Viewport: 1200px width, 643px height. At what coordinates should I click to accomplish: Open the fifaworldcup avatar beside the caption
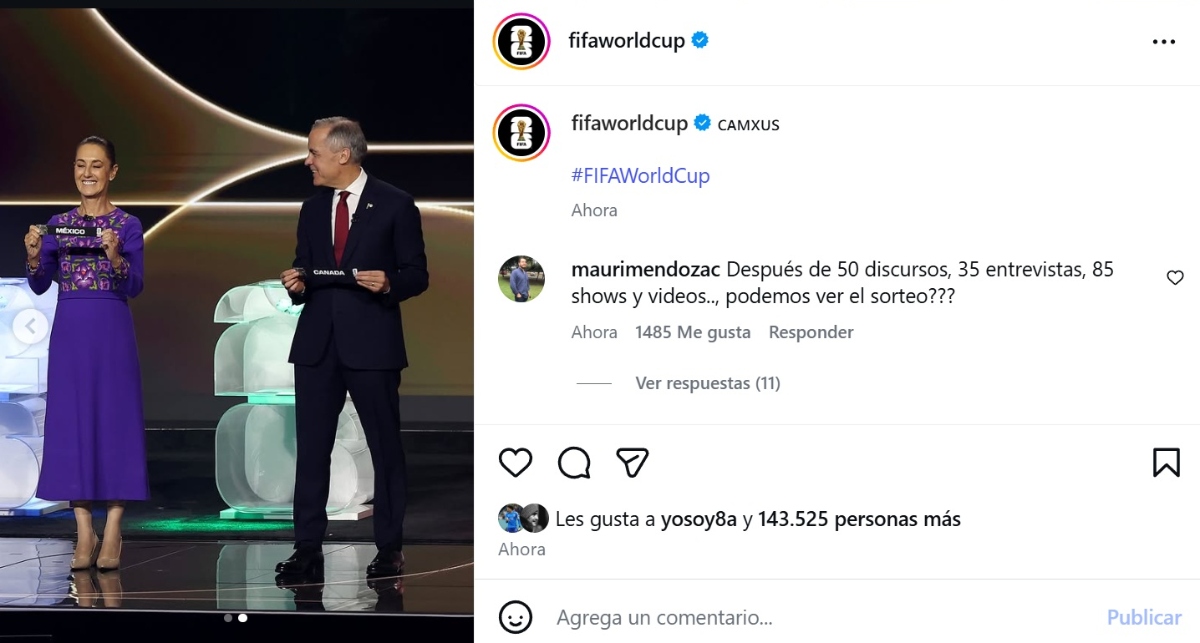[x=522, y=133]
